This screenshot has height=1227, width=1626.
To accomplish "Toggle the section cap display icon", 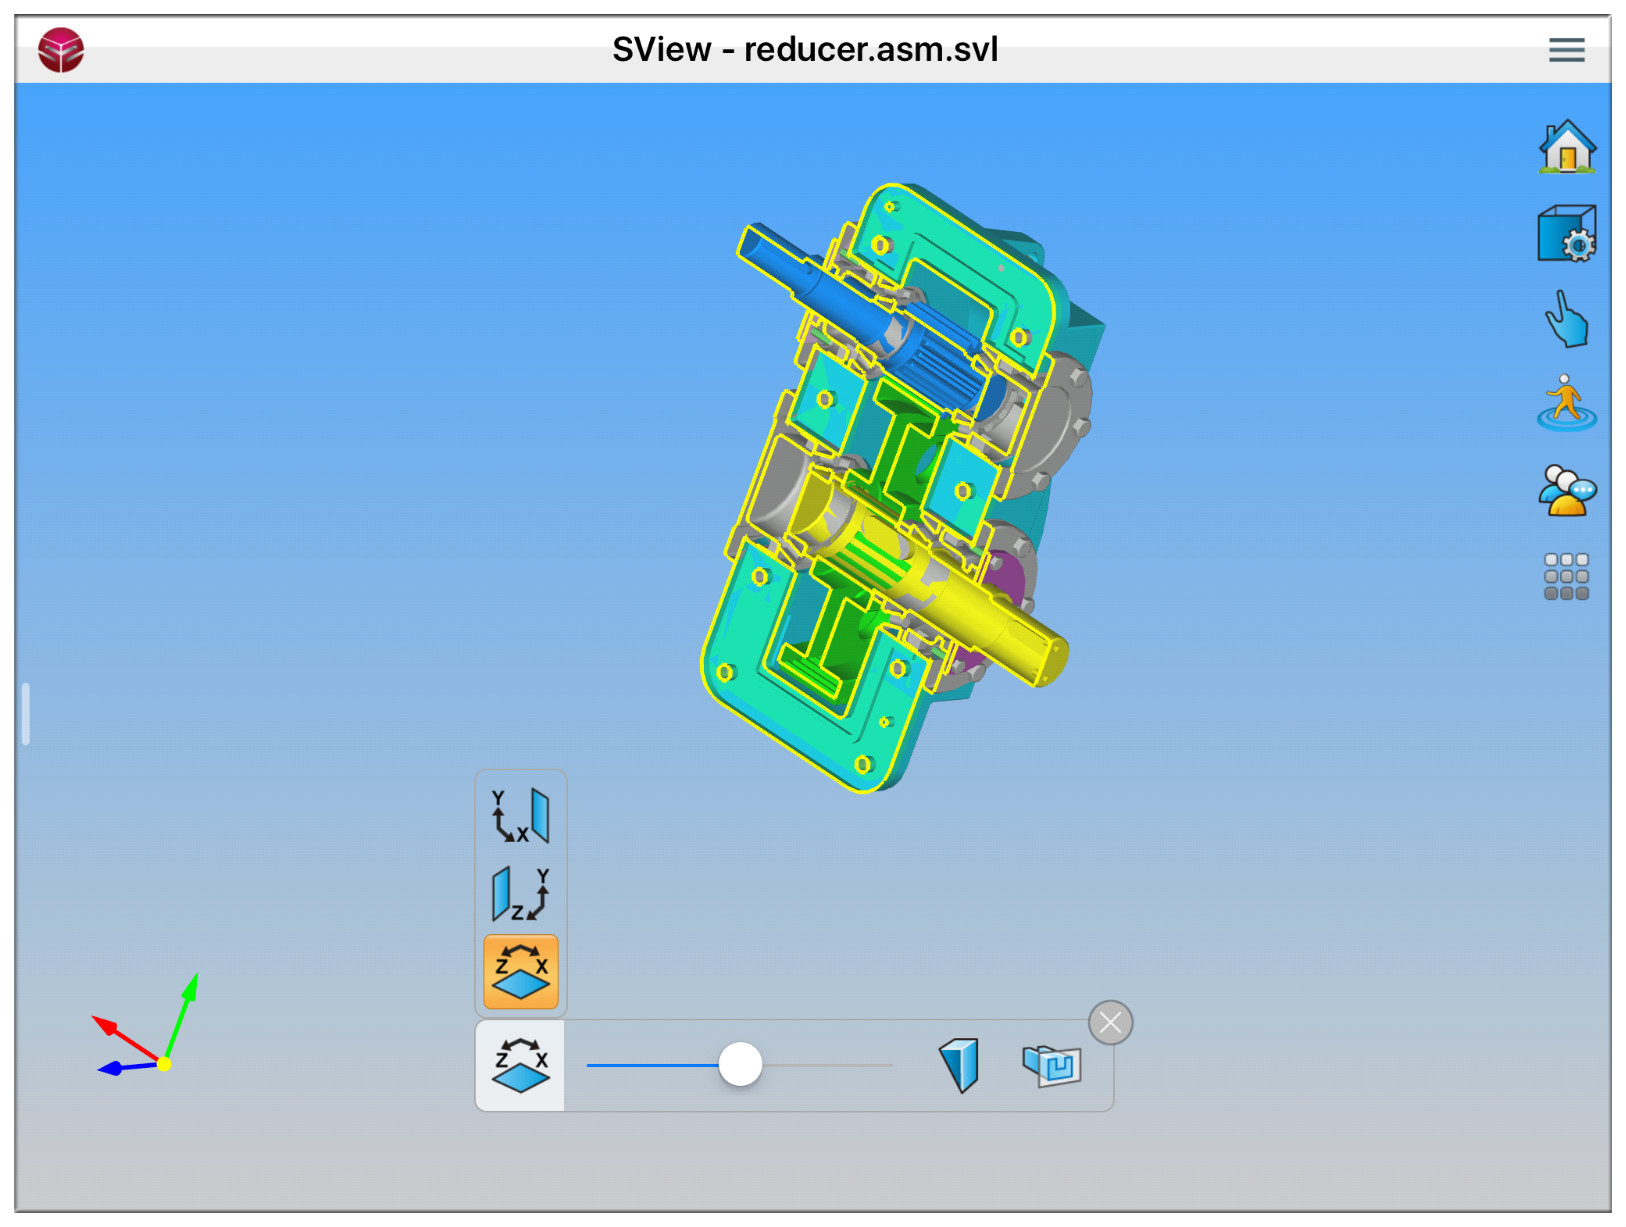I will point(1052,1065).
